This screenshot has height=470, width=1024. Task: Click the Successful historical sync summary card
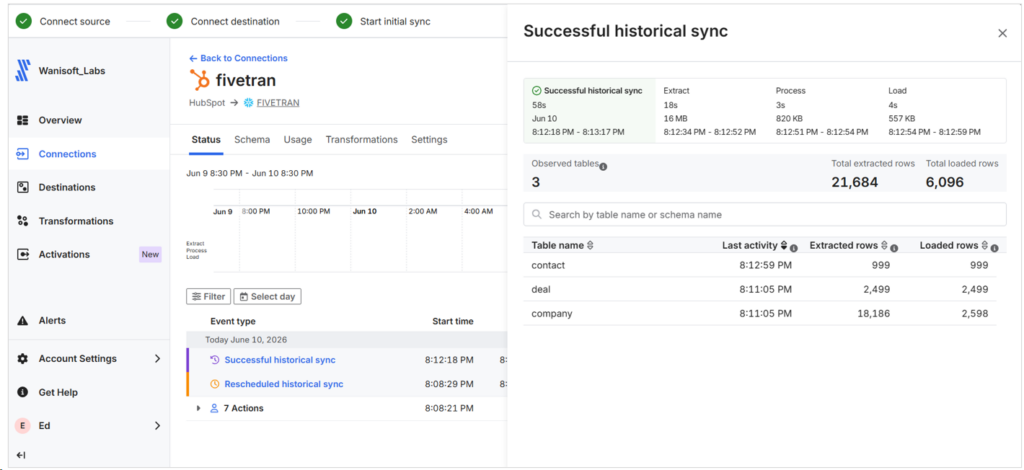[x=590, y=111]
